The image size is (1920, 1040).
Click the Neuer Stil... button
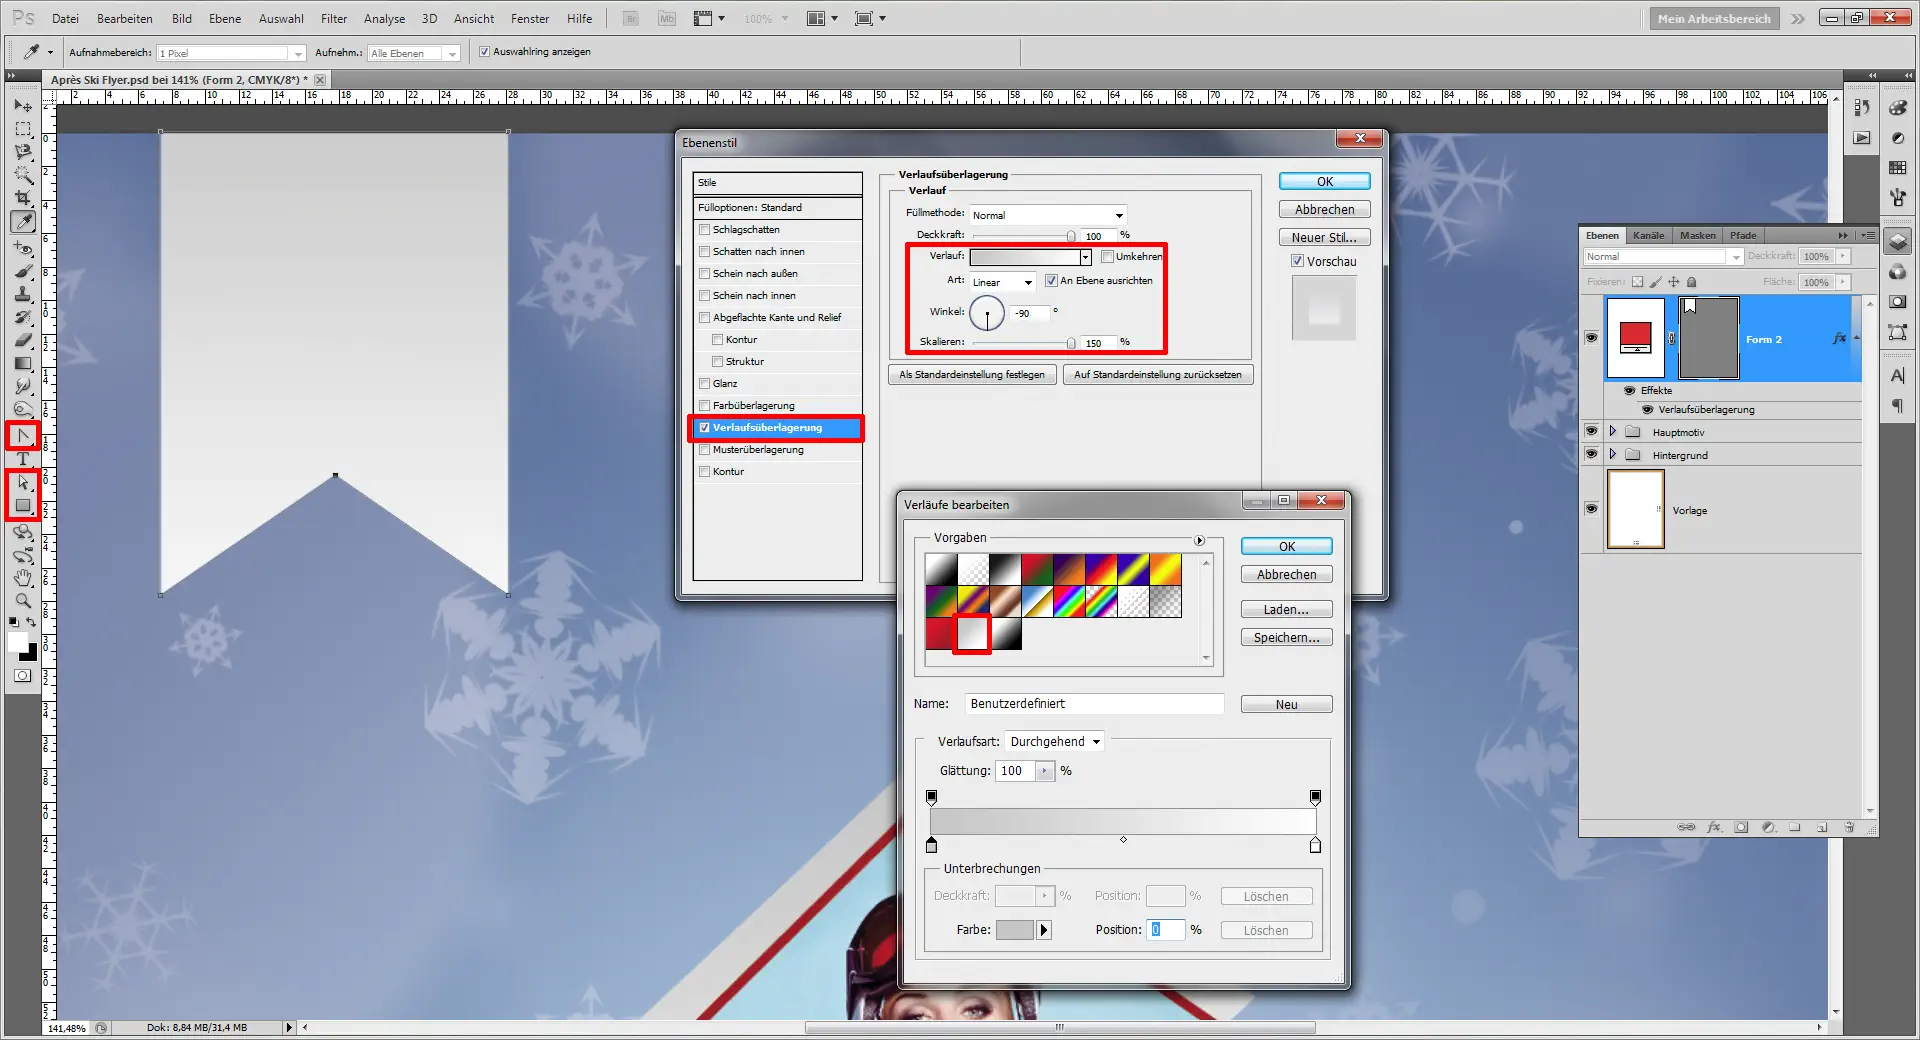(1324, 238)
